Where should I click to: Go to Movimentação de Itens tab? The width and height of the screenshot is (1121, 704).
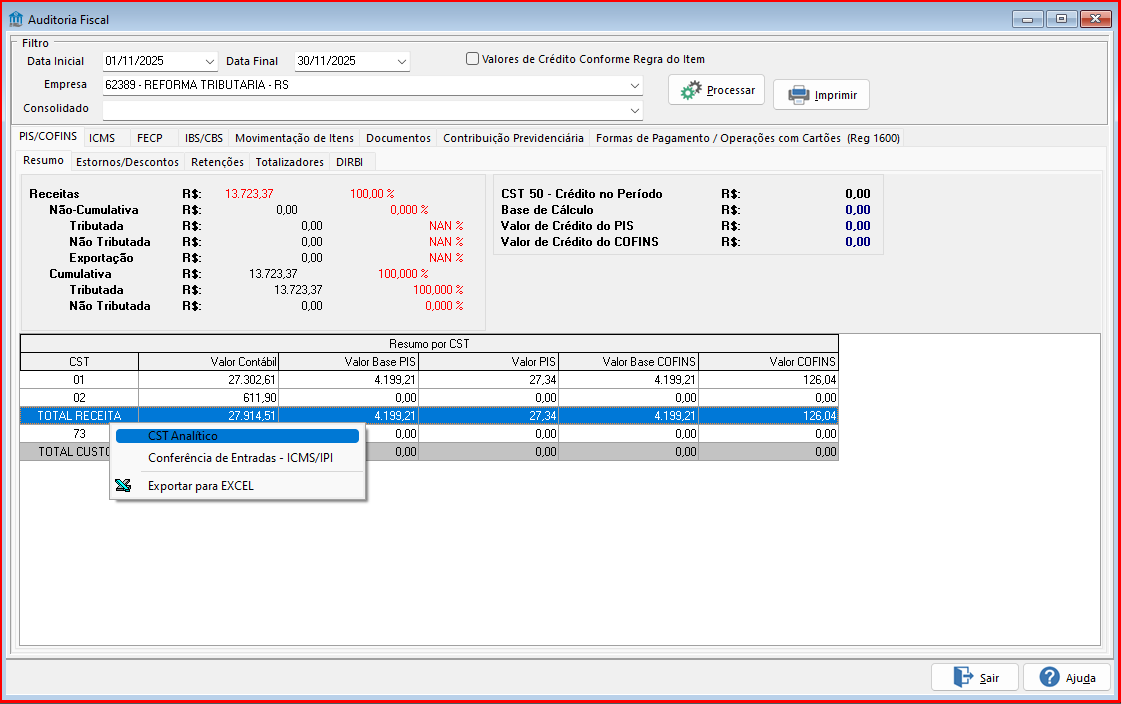coord(295,138)
